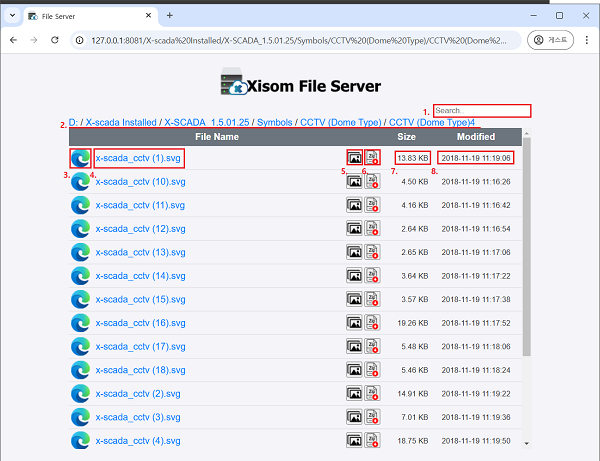Preview image for x-scada_cctv (1).svg

[354, 158]
